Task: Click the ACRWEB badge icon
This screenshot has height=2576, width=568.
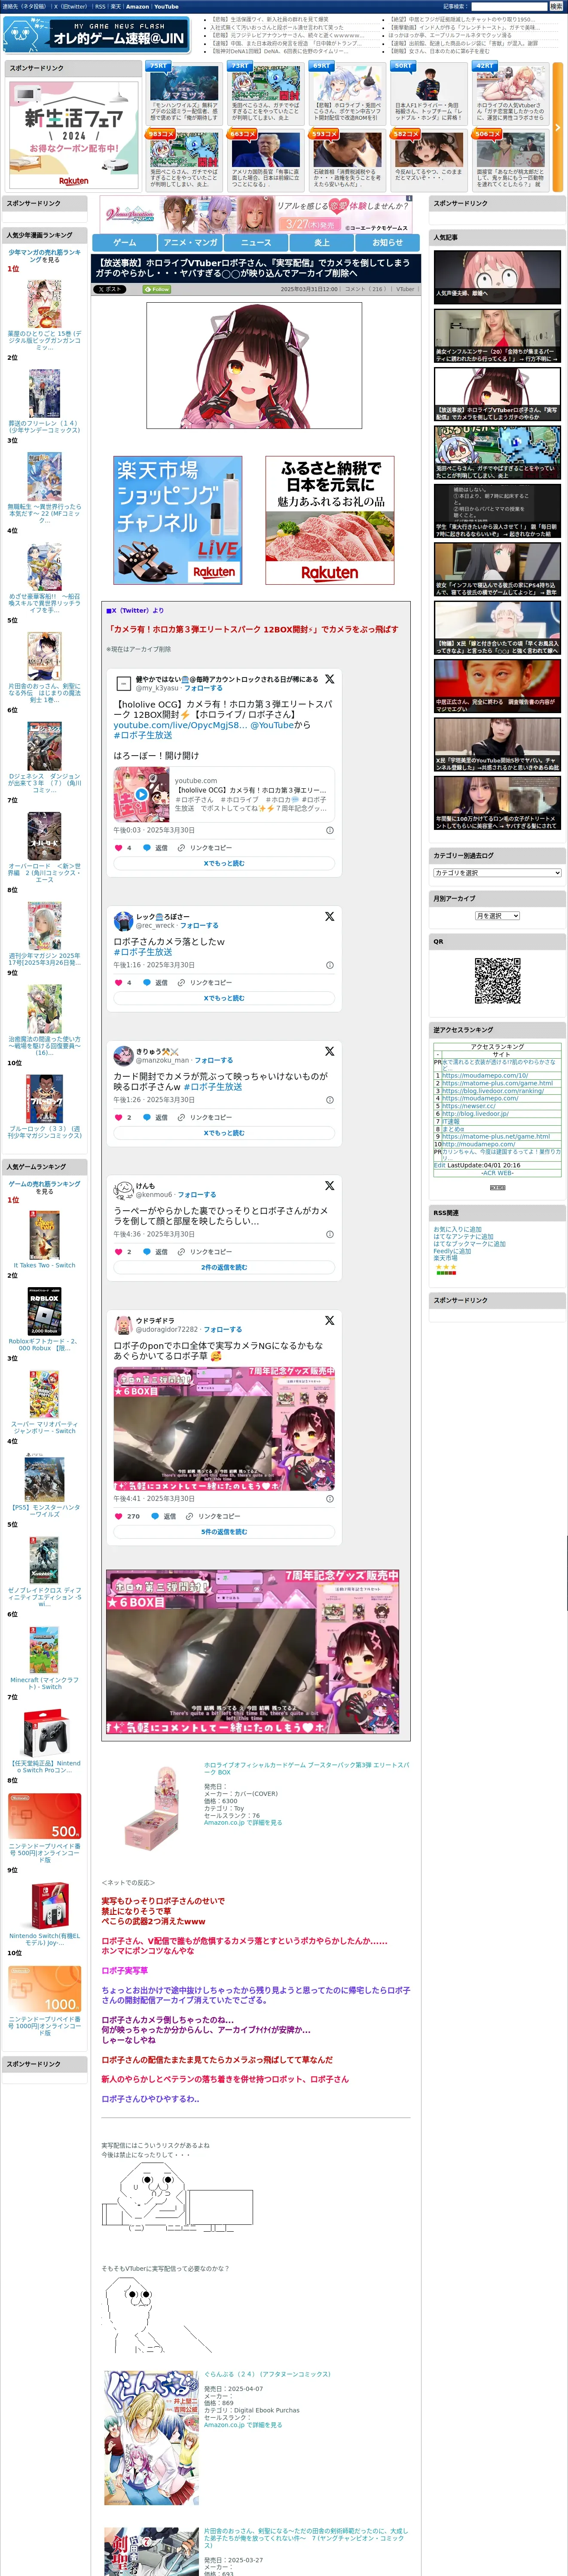Action: 497,1187
